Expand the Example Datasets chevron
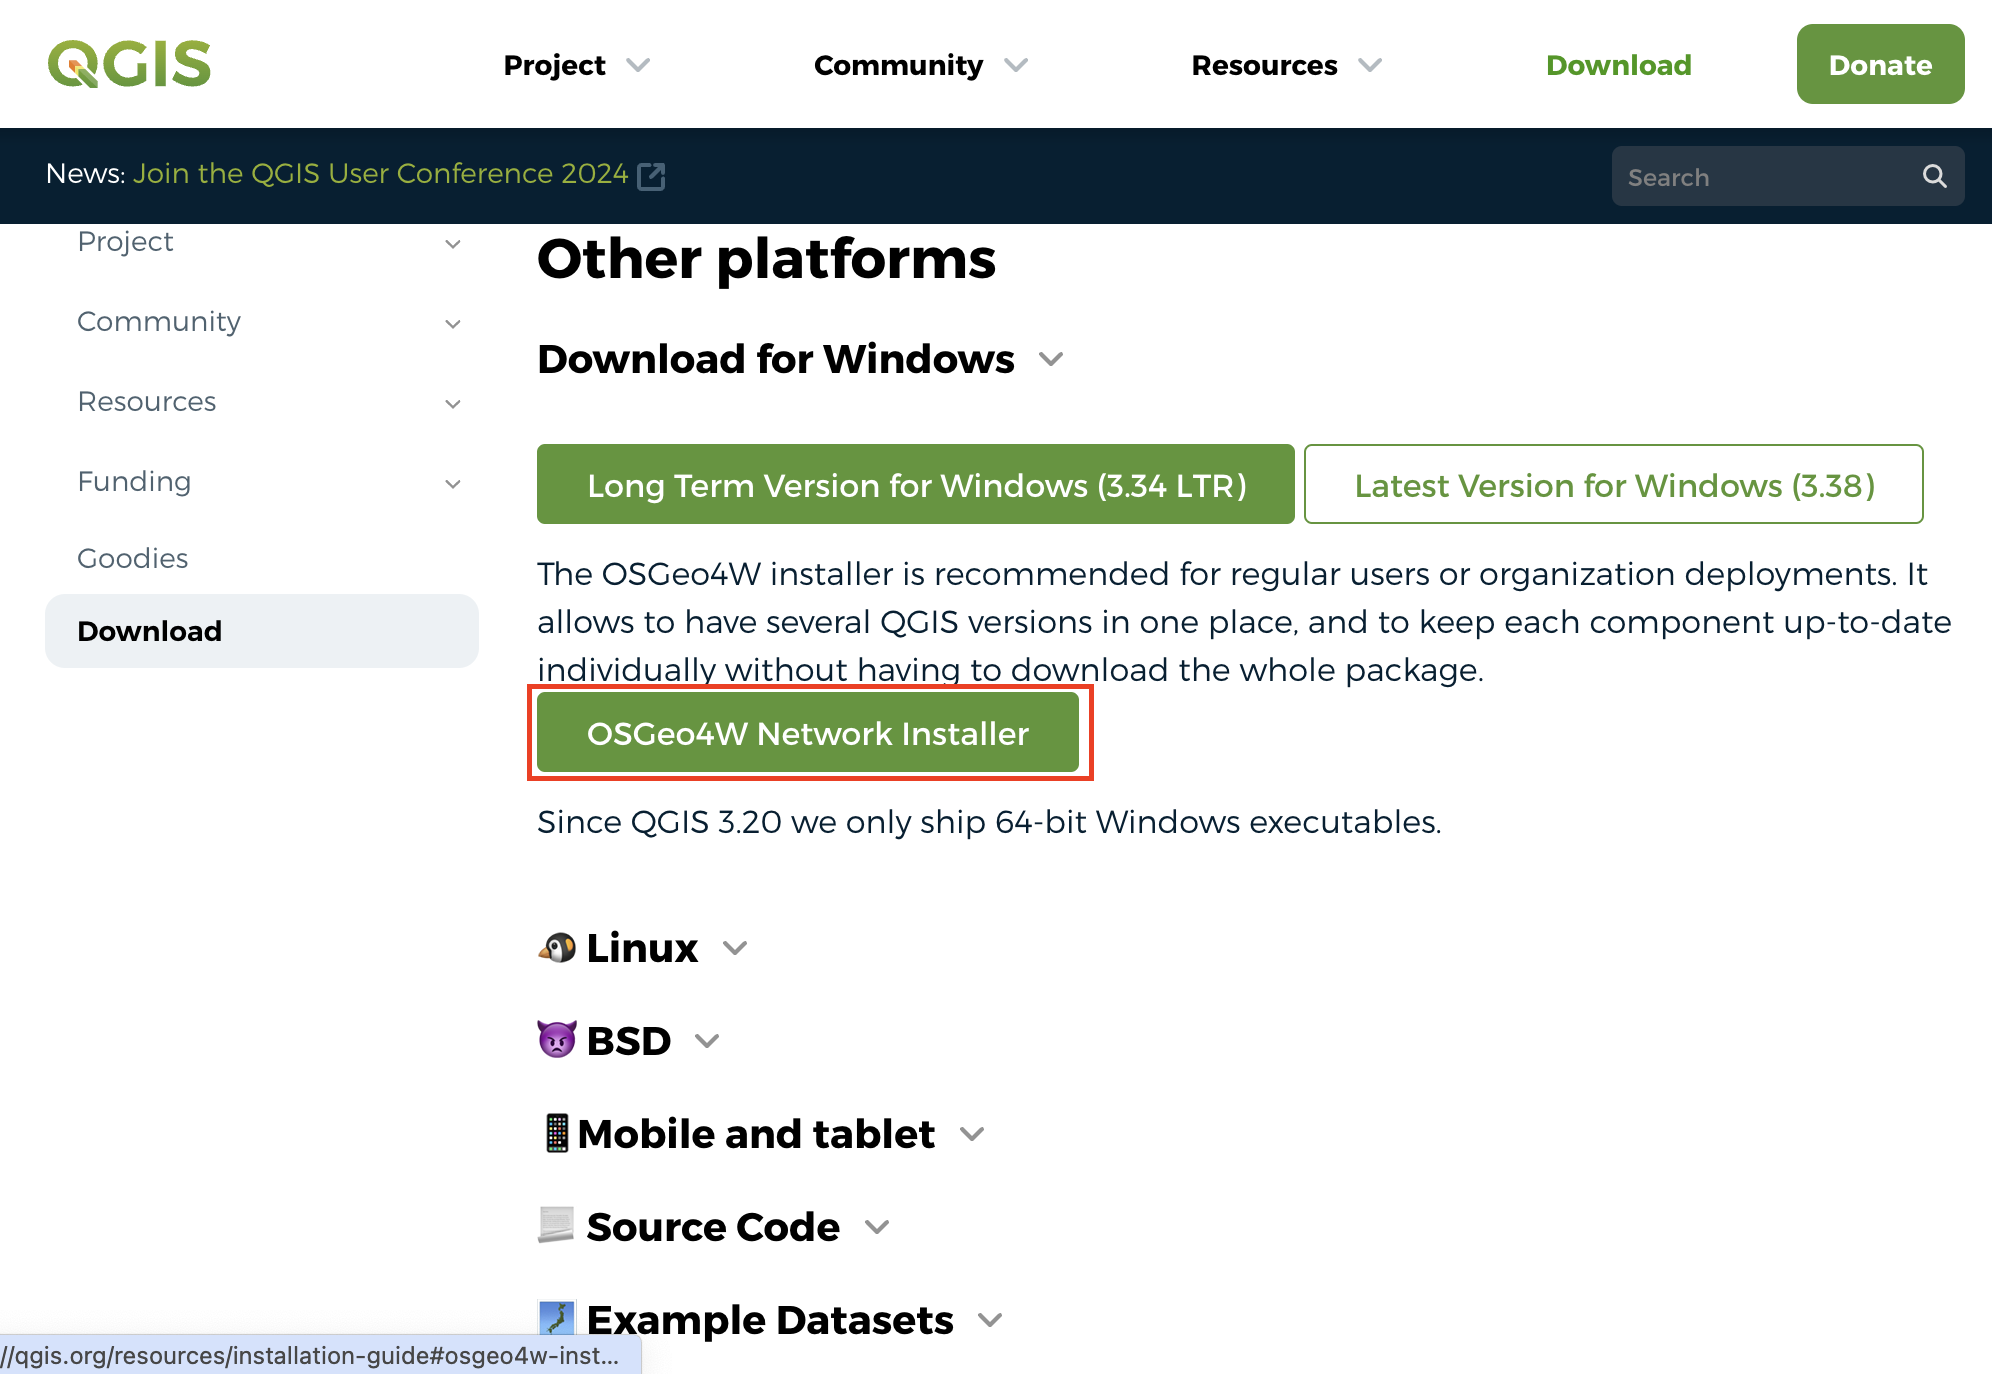This screenshot has height=1374, width=1992. point(990,1320)
